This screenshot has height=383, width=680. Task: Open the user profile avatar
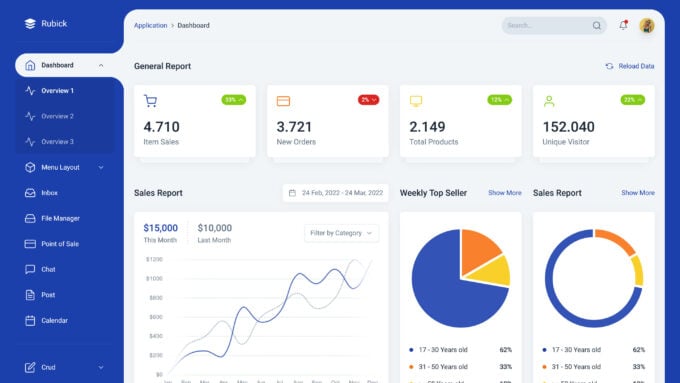point(647,26)
